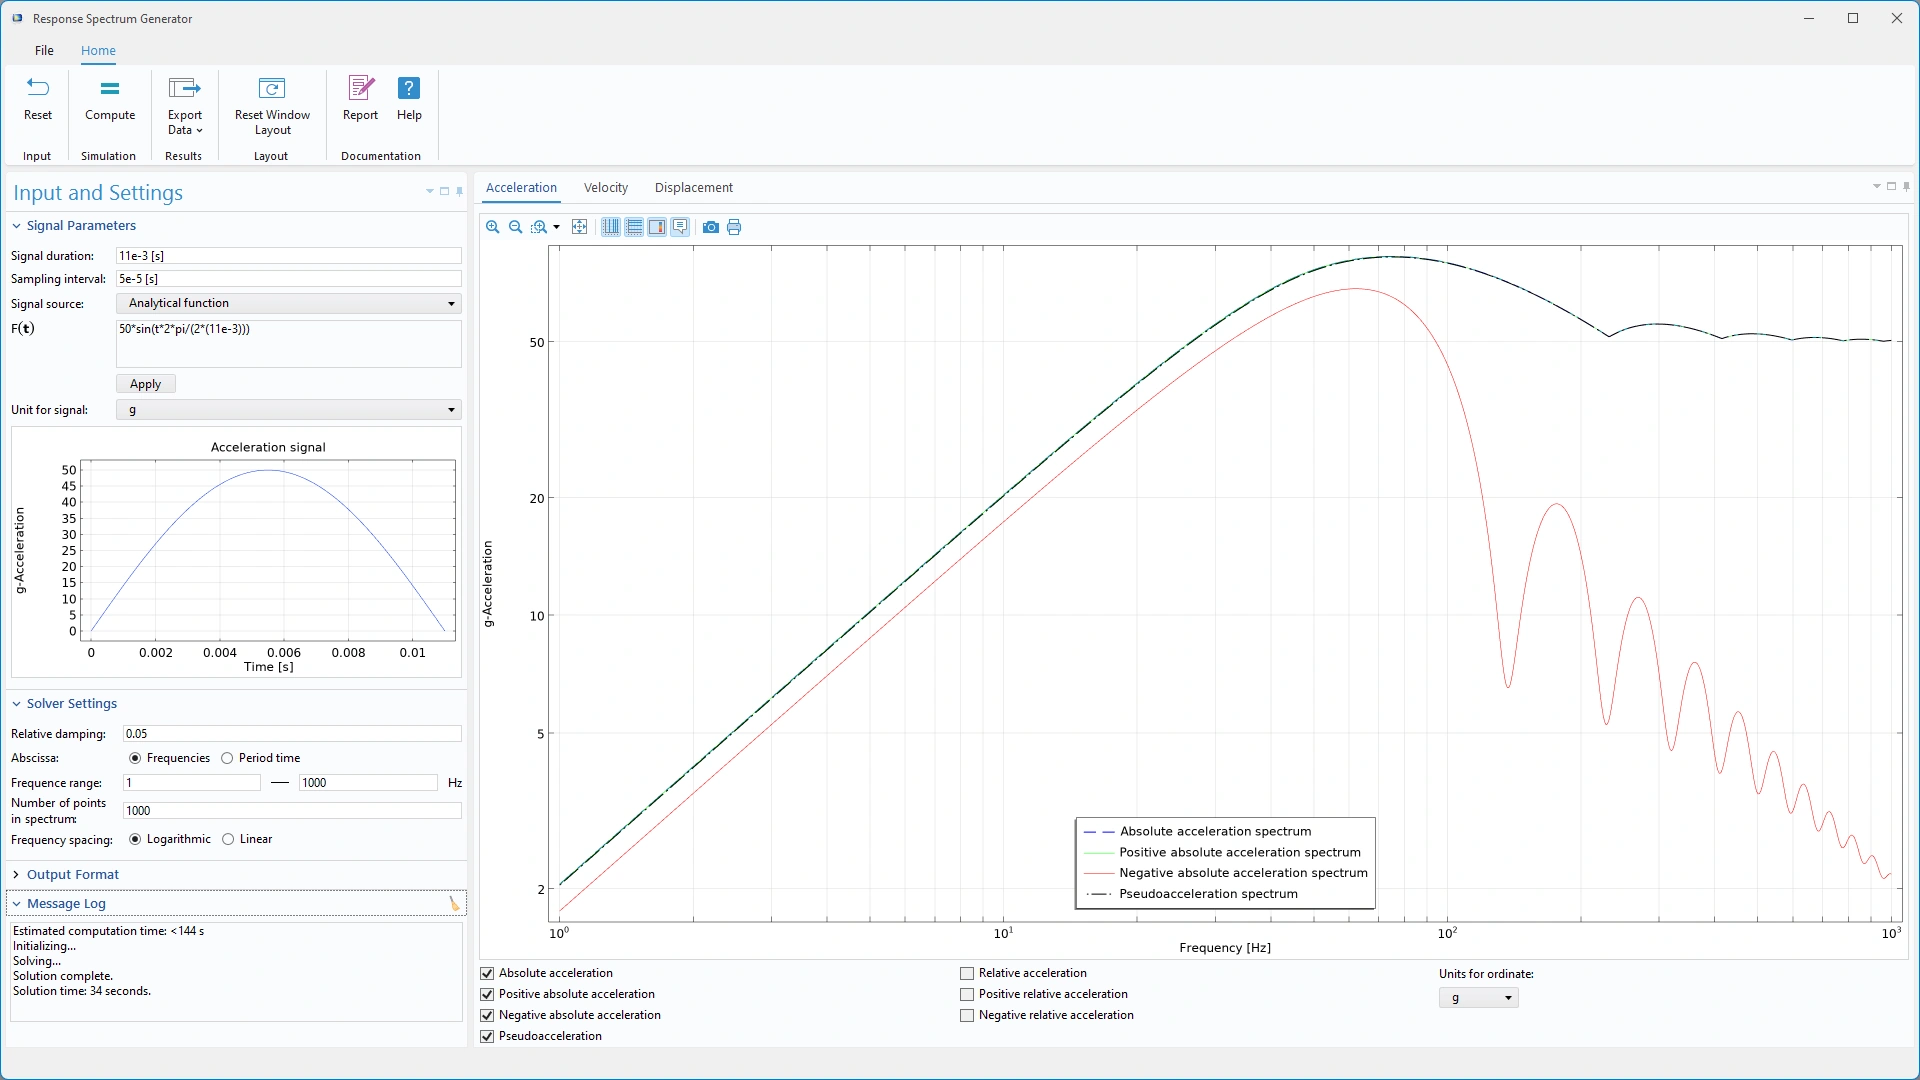
Task: Open the File menu
Action: click(x=44, y=51)
